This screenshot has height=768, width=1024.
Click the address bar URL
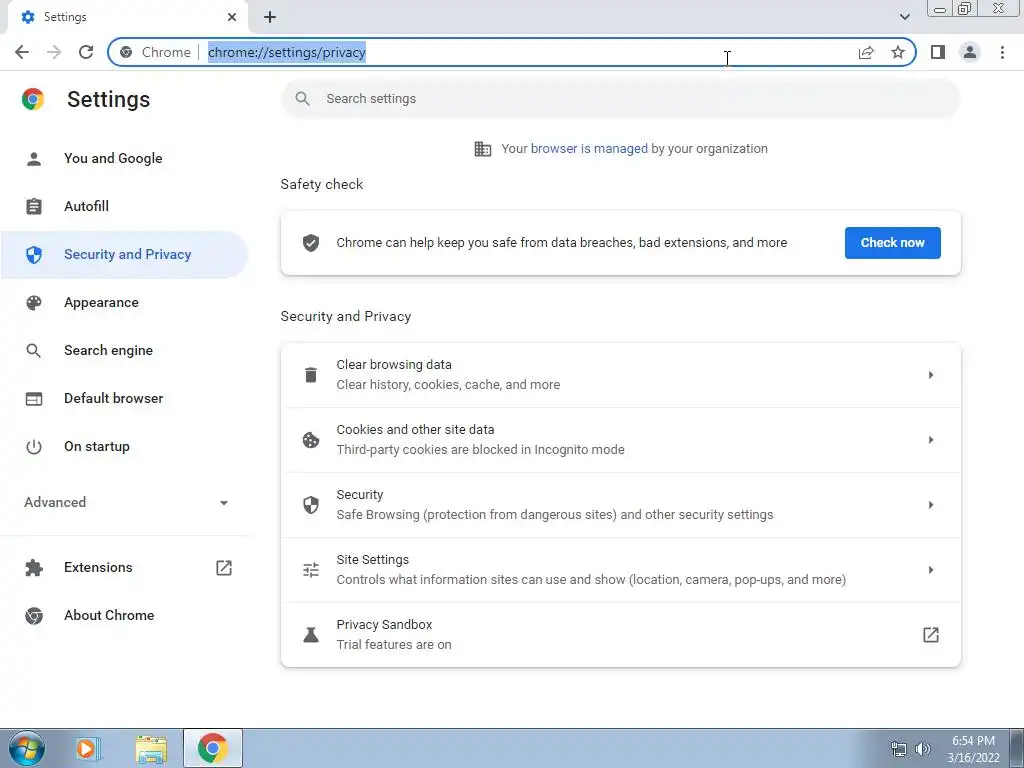pyautogui.click(x=287, y=52)
